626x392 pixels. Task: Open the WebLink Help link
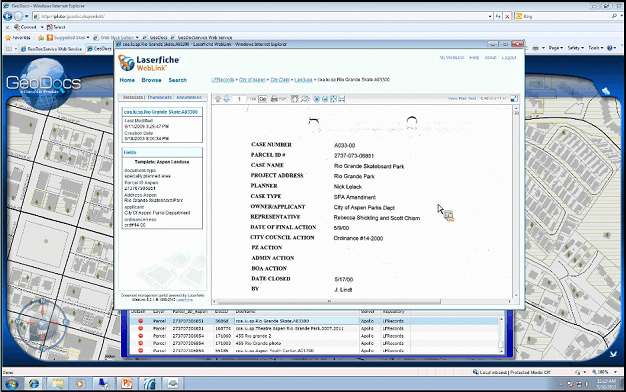[x=474, y=57]
